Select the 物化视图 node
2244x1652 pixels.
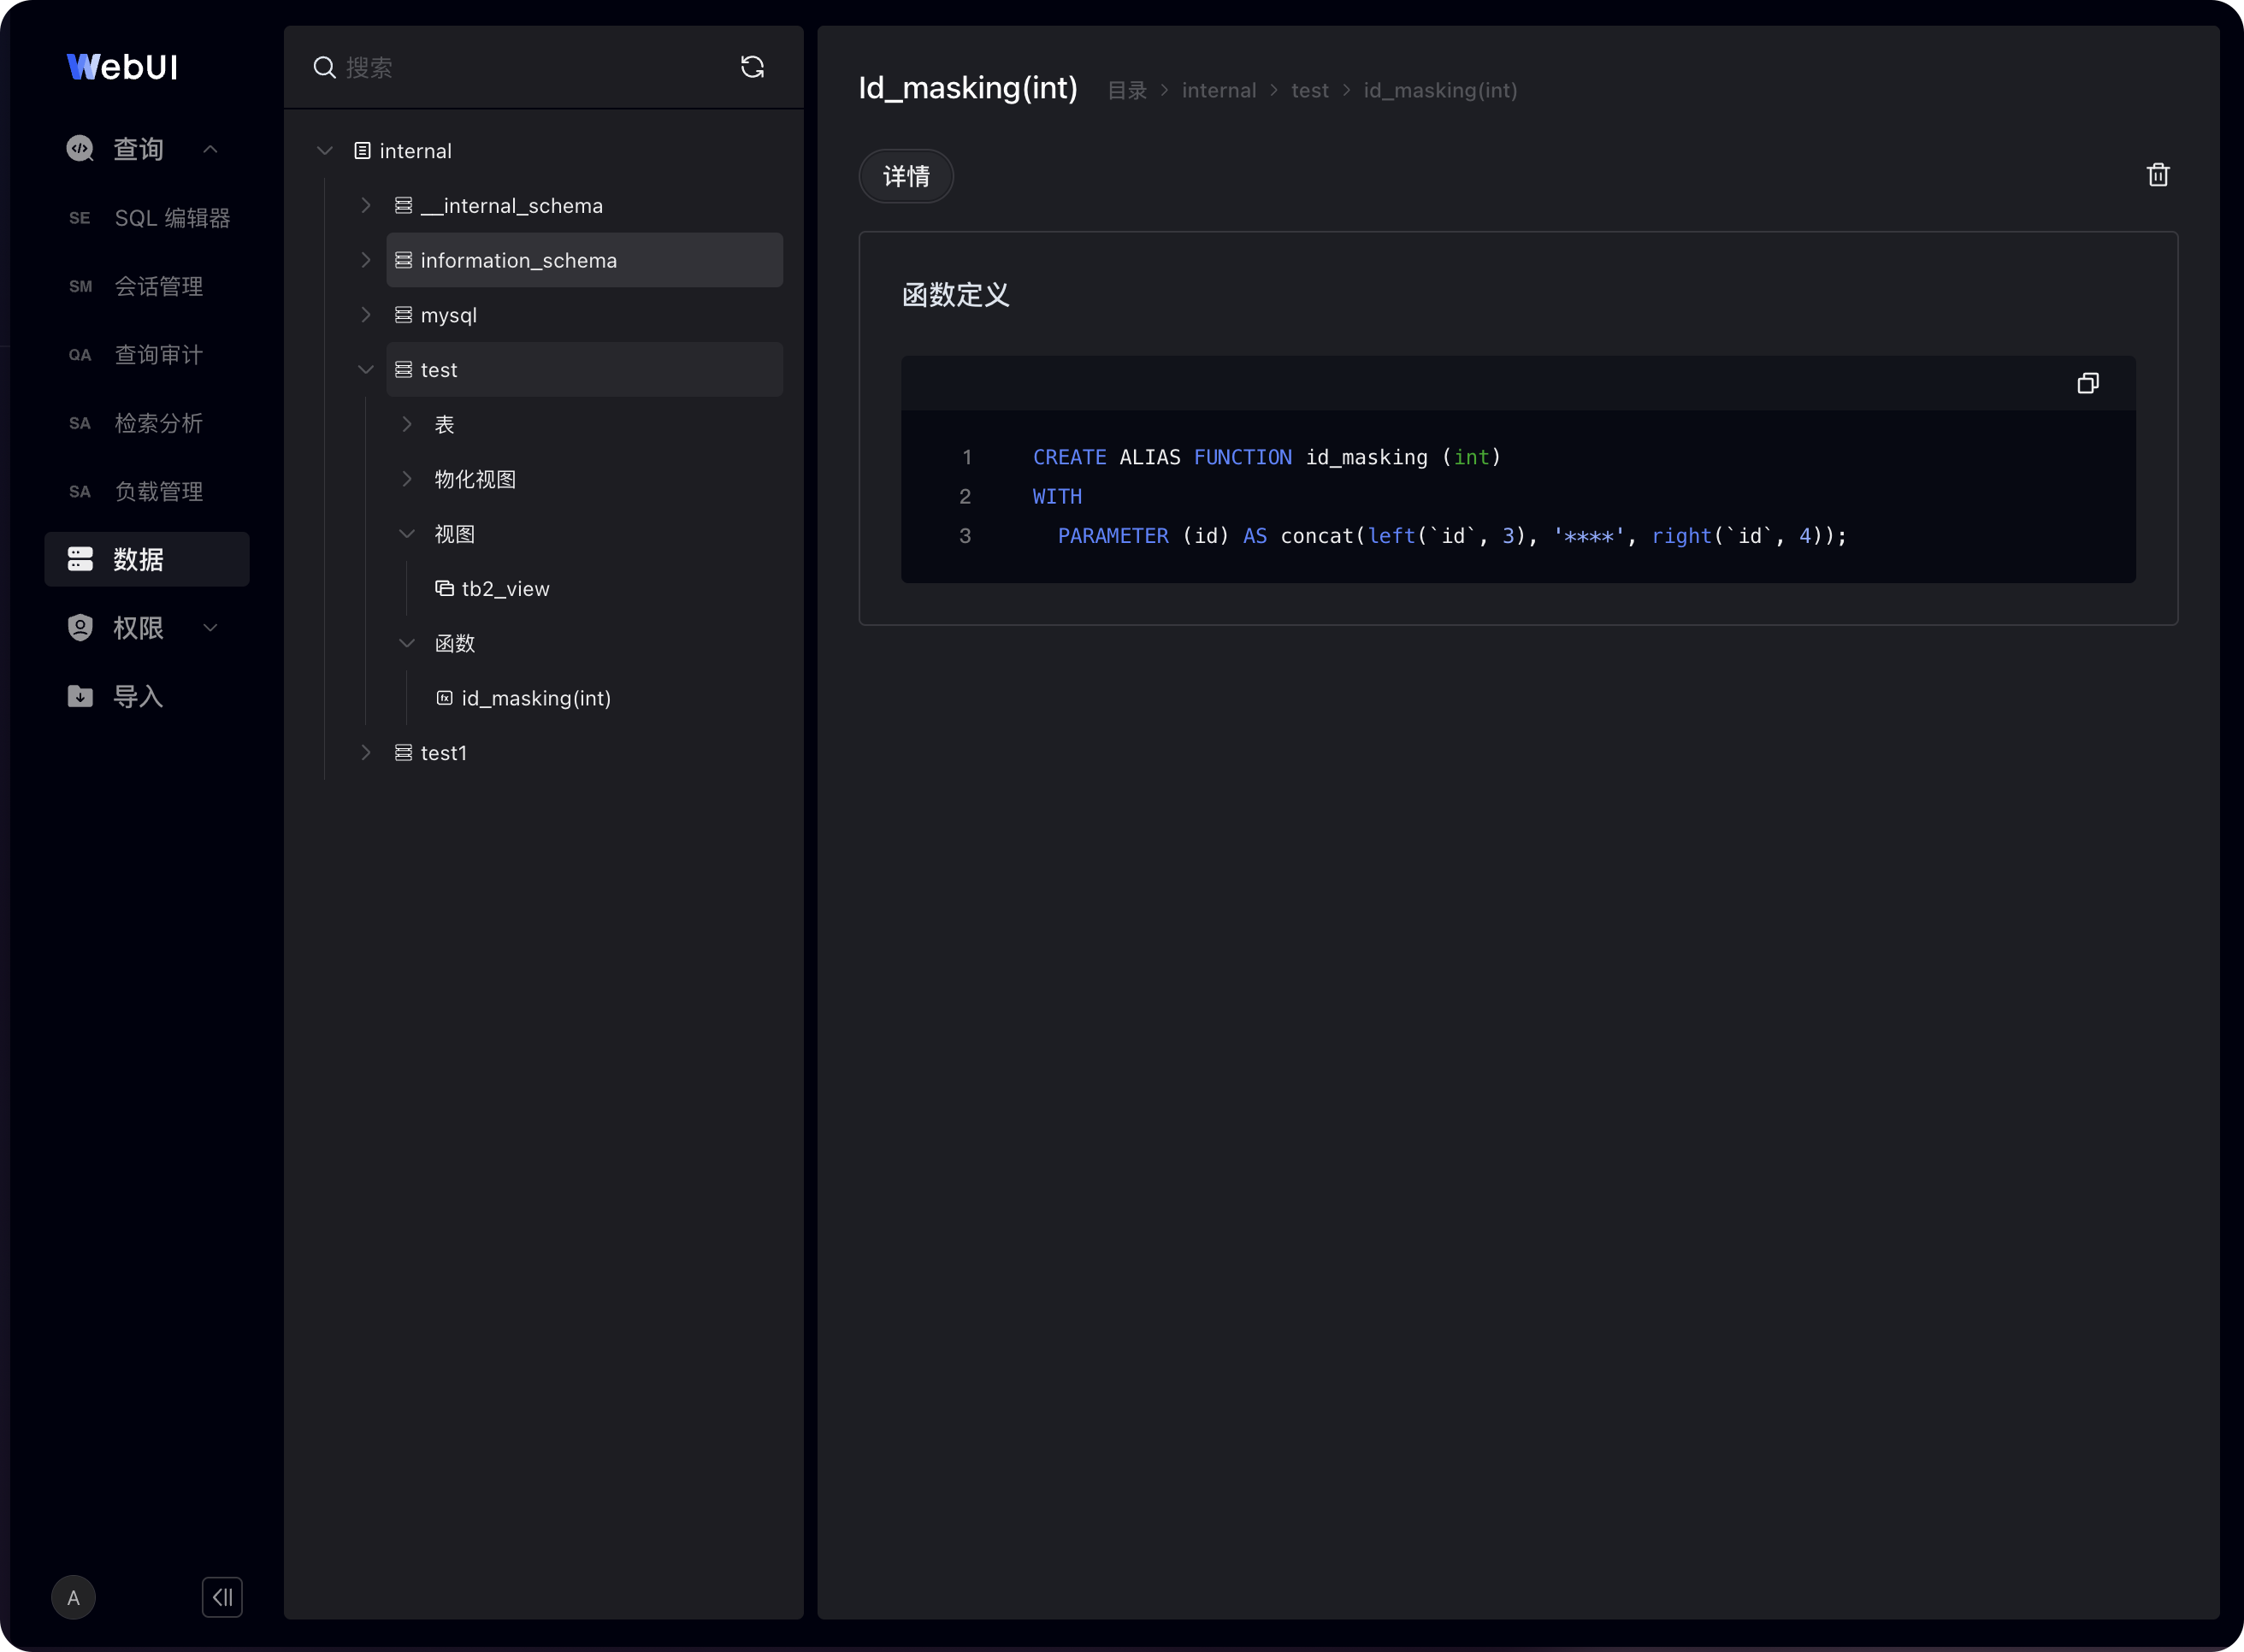(475, 479)
